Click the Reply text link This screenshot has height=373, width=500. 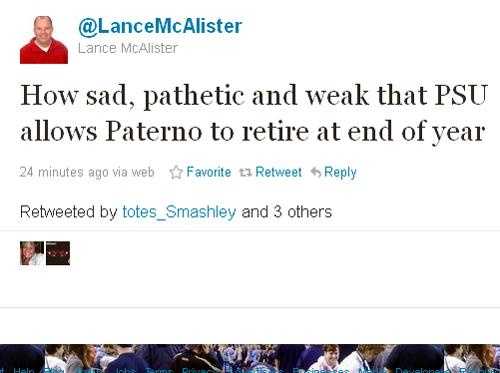click(x=340, y=173)
